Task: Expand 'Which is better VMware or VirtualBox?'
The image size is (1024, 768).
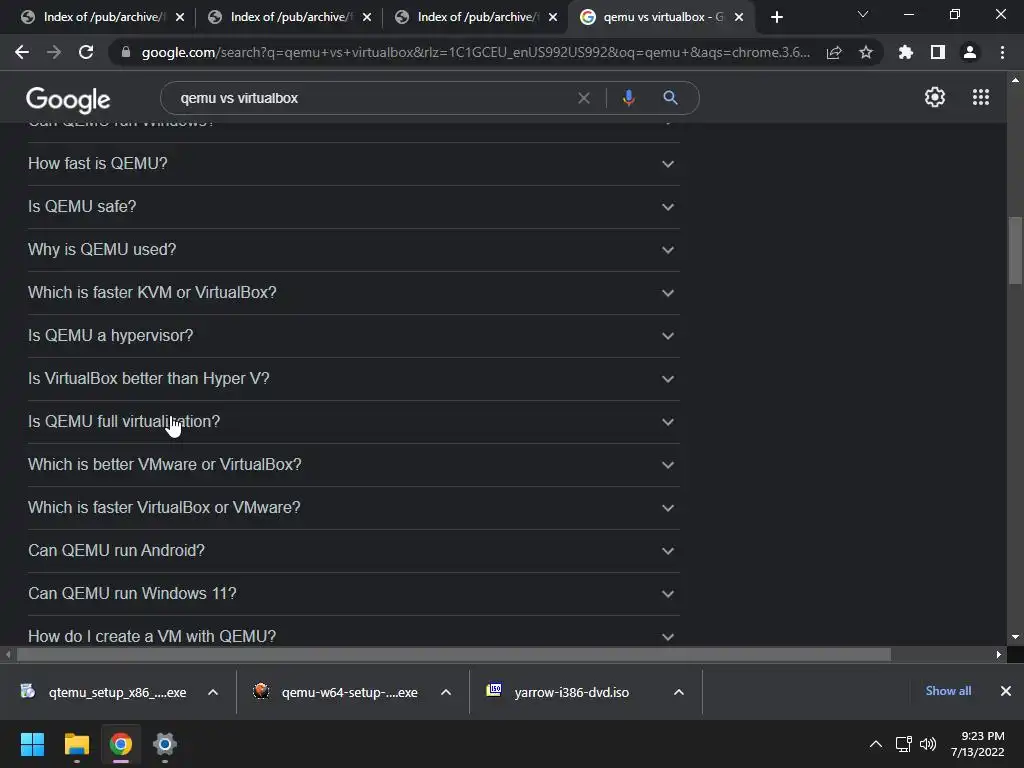Action: (353, 466)
